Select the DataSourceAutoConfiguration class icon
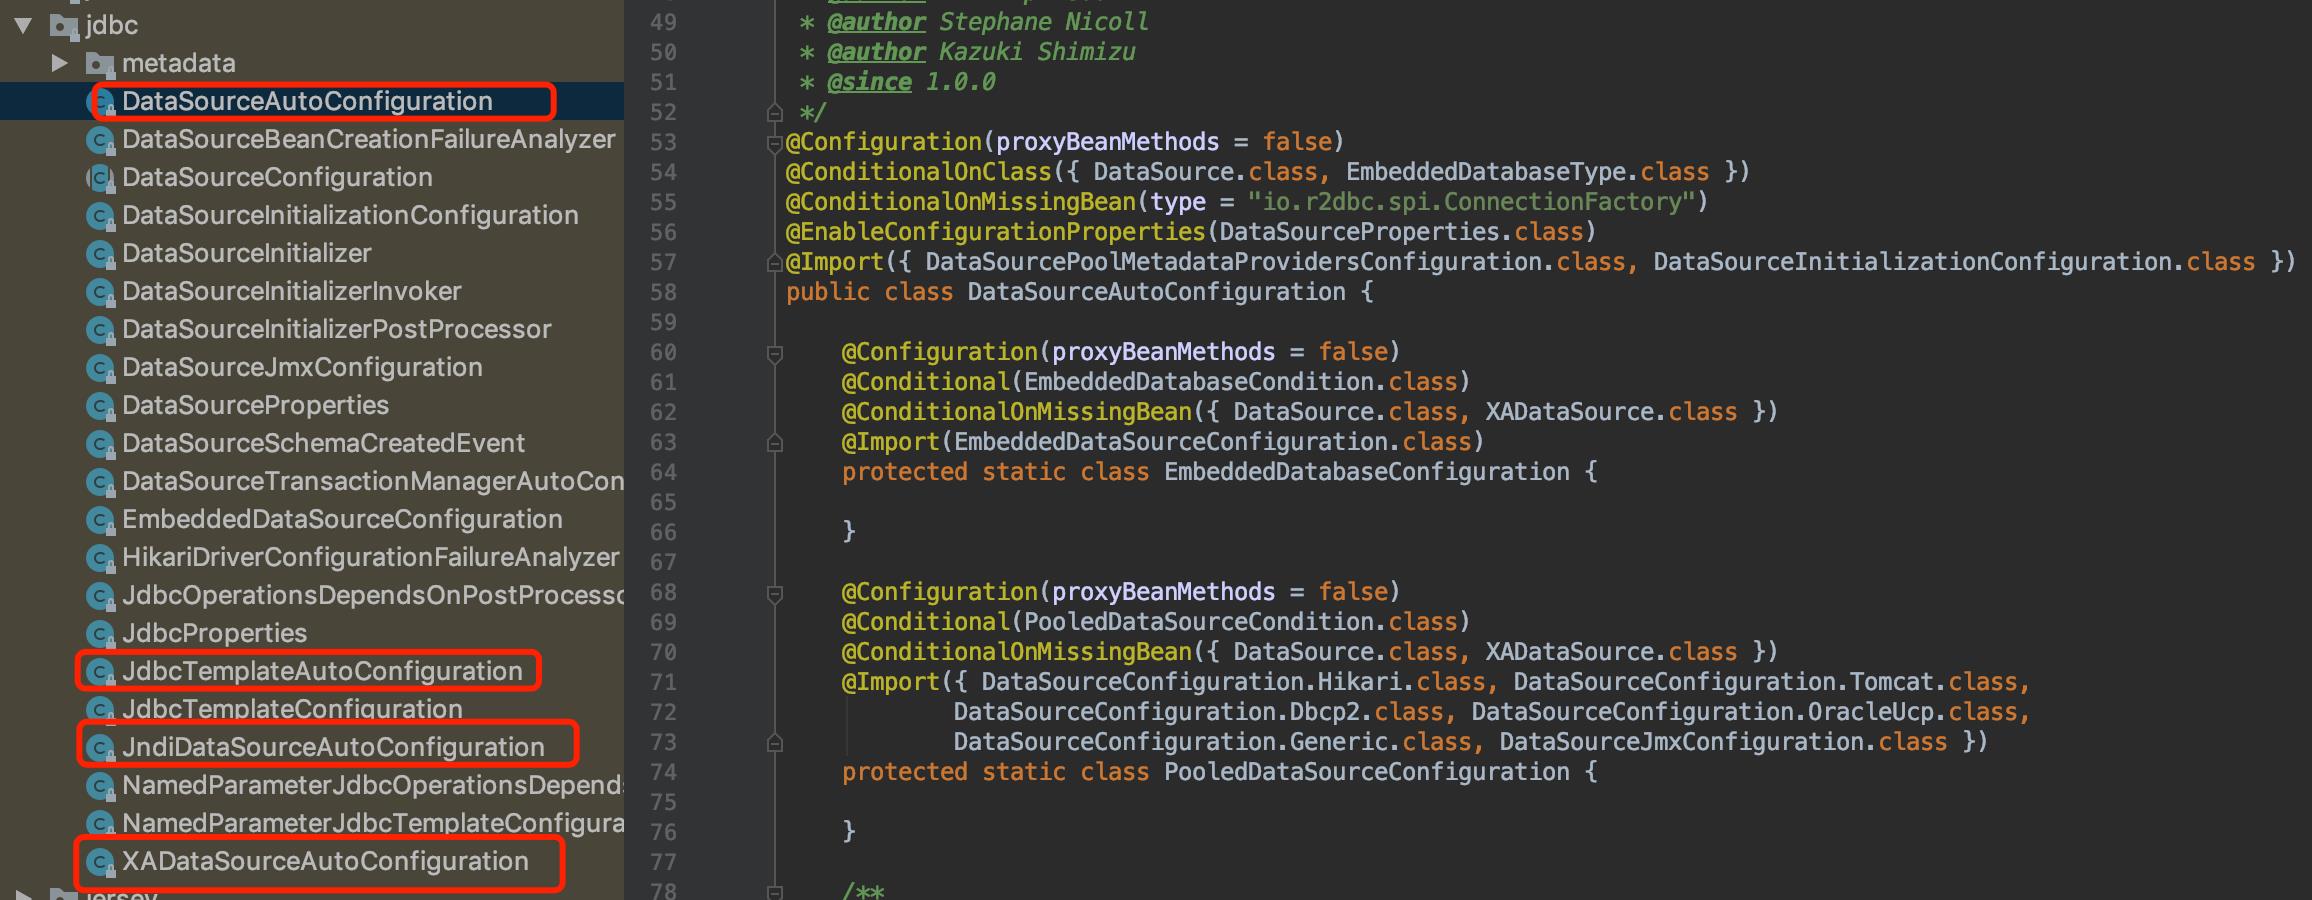2312x900 pixels. [103, 102]
